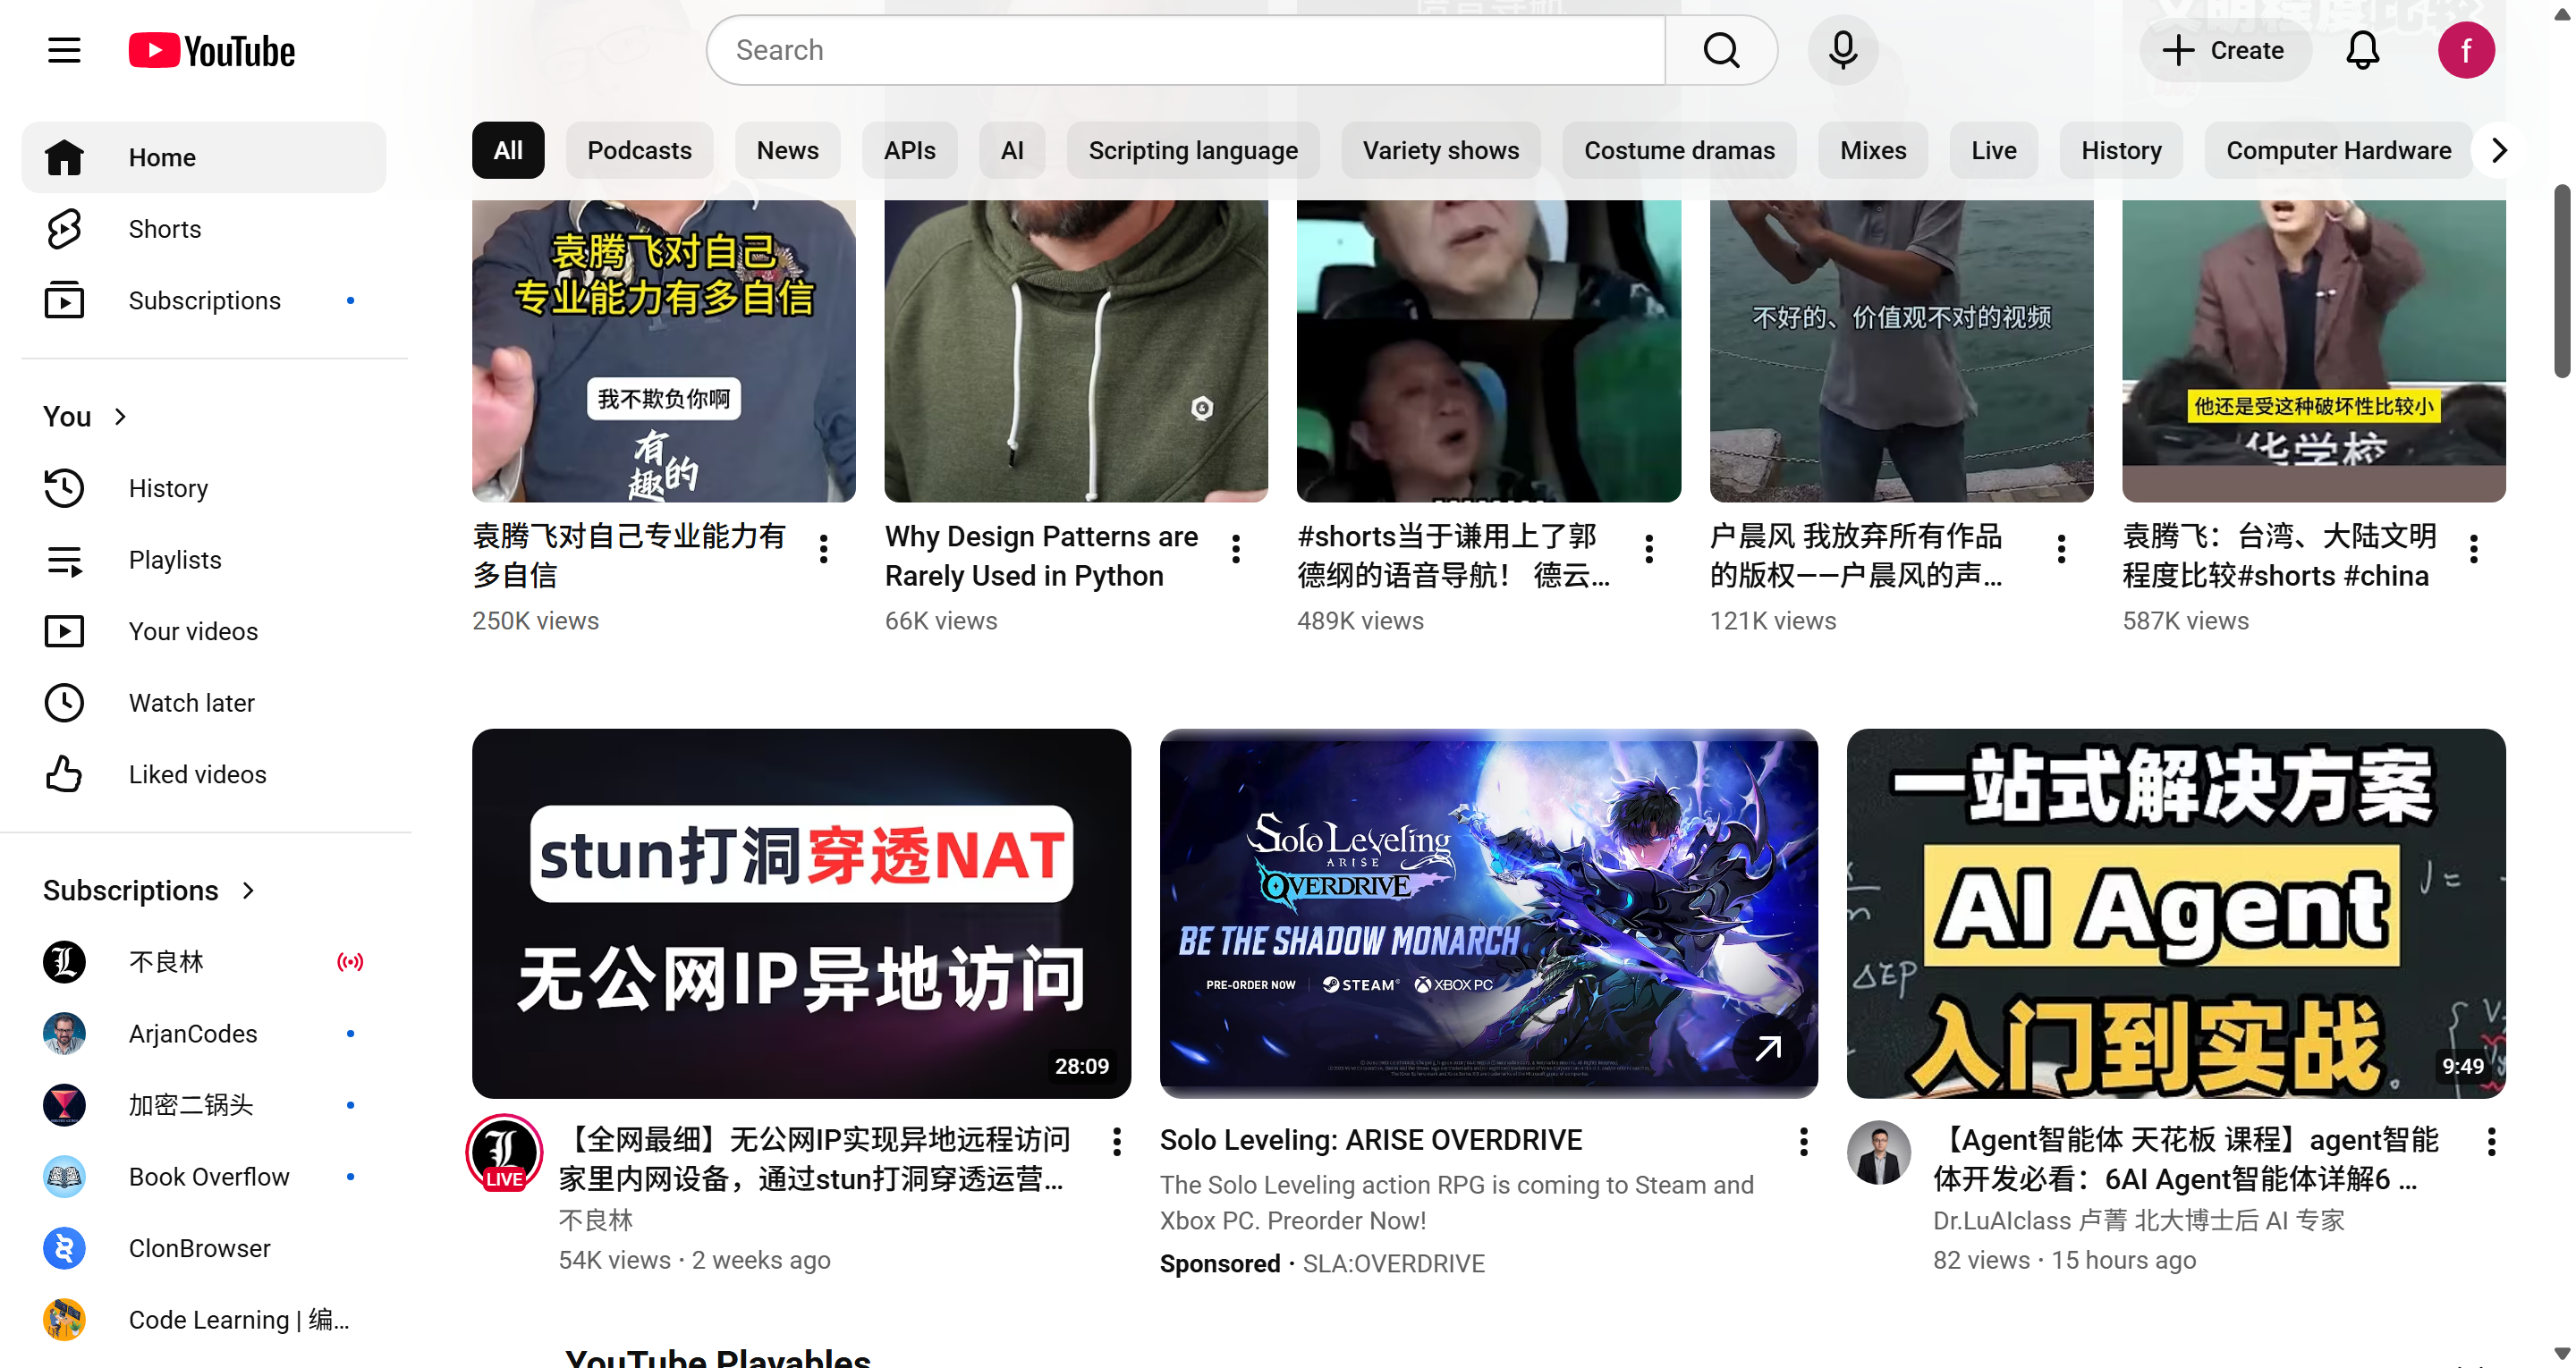
Task: Open the account avatar menu
Action: pyautogui.click(x=2465, y=50)
